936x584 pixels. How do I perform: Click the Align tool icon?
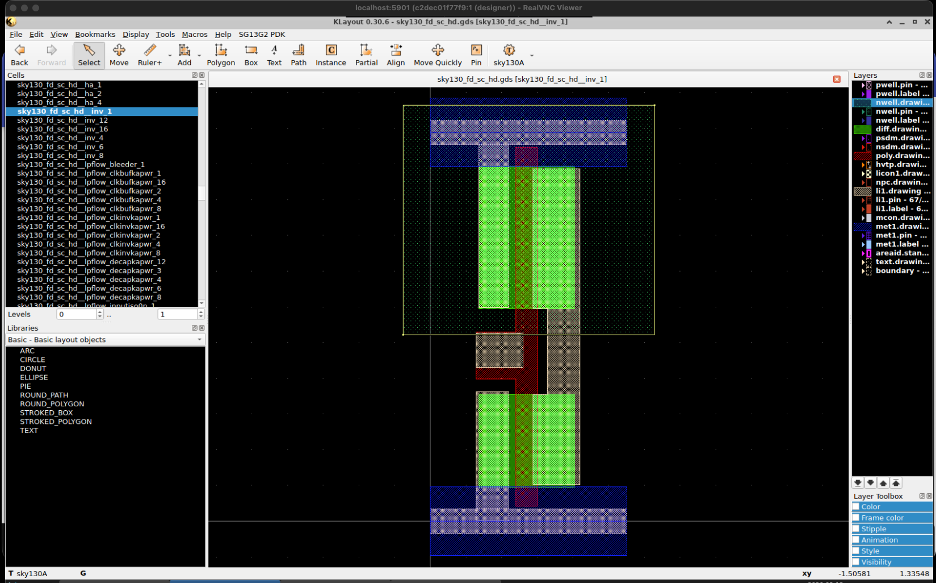396,54
